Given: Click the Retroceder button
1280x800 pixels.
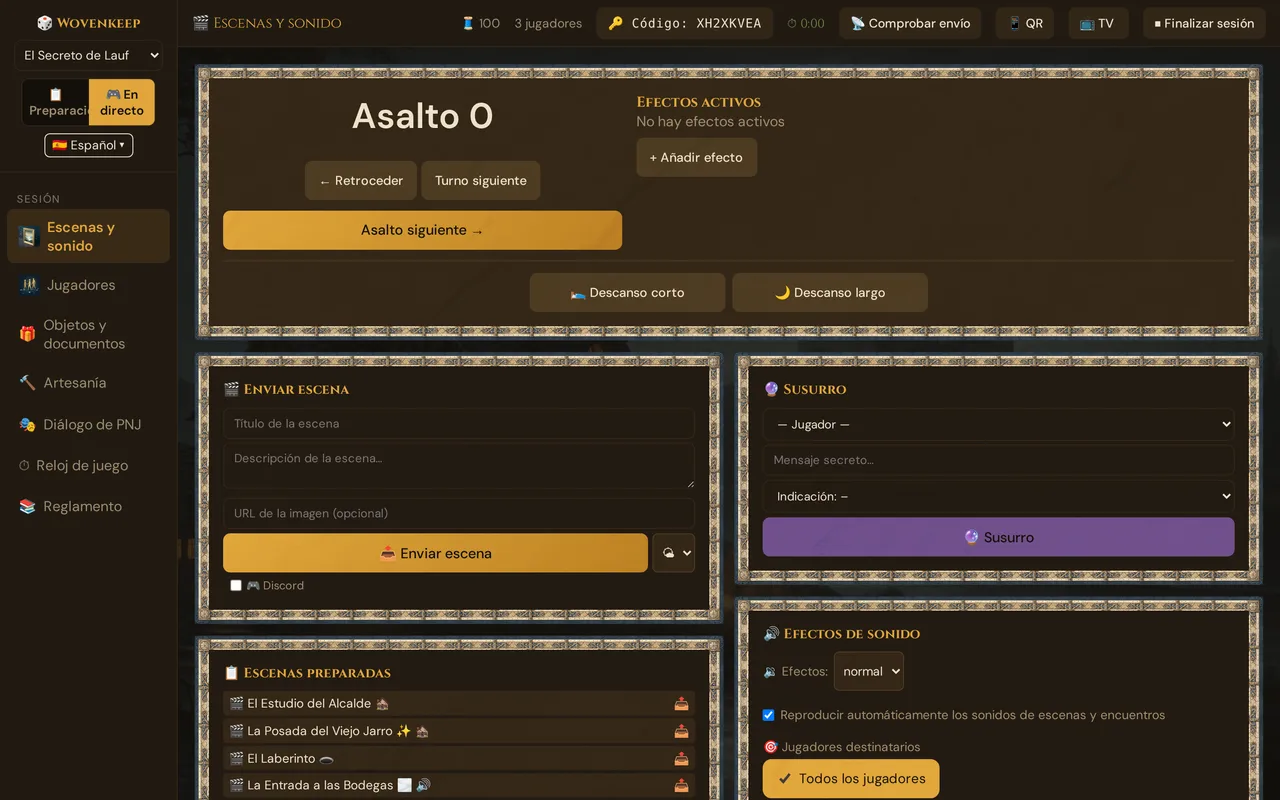Looking at the screenshot, I should [x=361, y=181].
